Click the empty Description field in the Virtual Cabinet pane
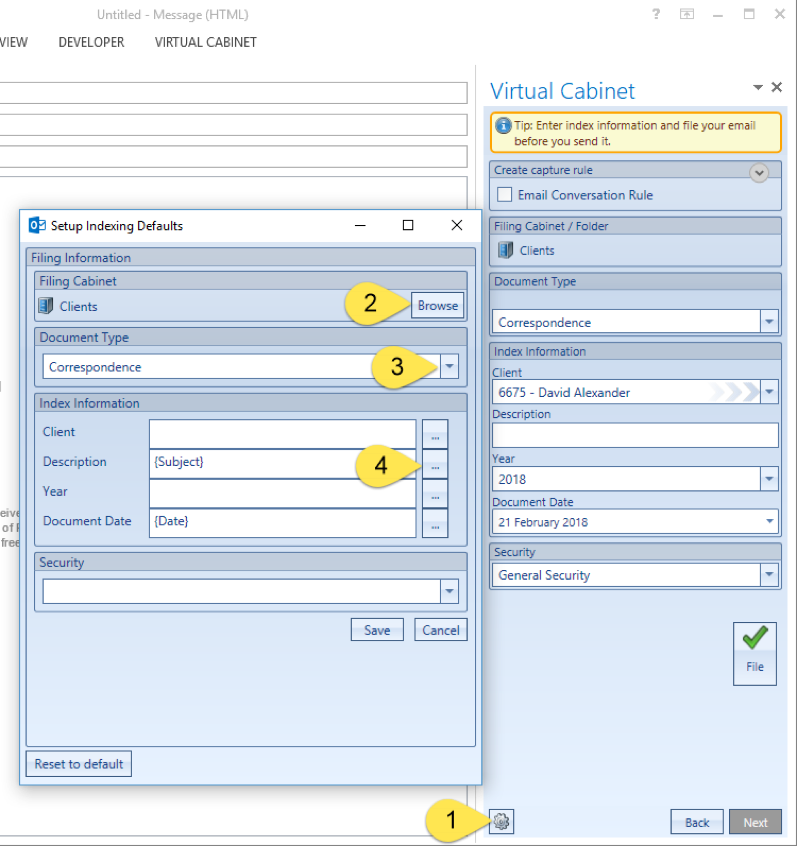Screen dimensions: 797x846 coord(635,435)
